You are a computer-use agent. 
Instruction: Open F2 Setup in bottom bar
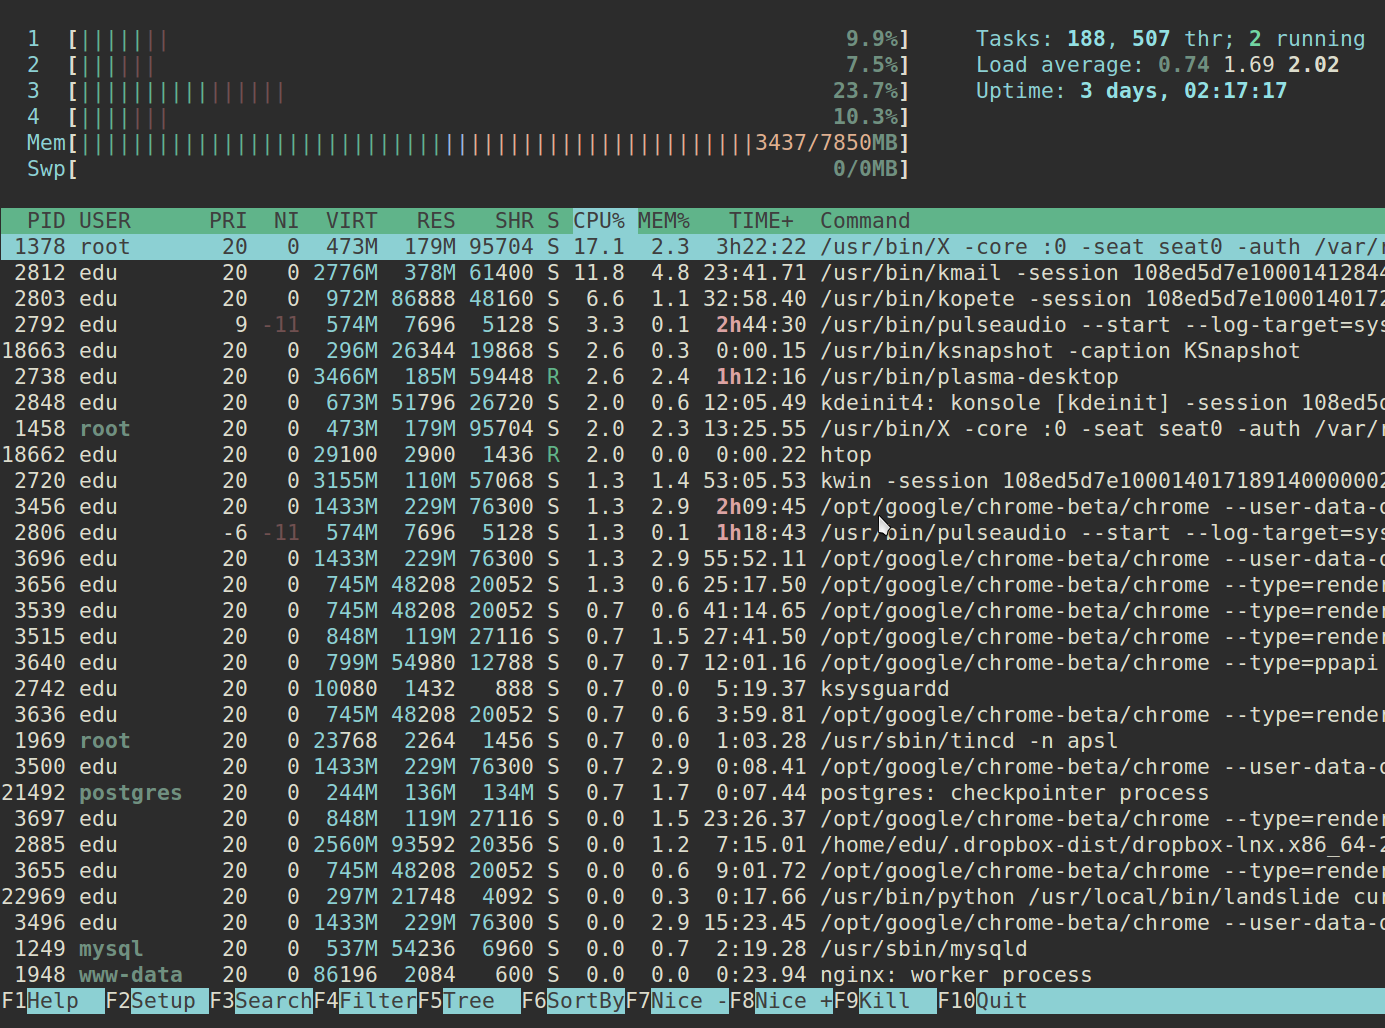coord(157,1001)
